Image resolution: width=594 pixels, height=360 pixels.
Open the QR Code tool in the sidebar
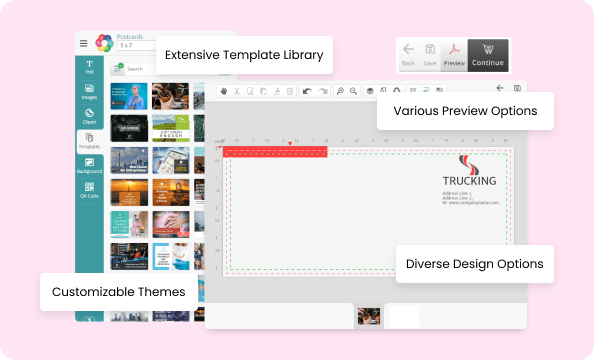(89, 191)
